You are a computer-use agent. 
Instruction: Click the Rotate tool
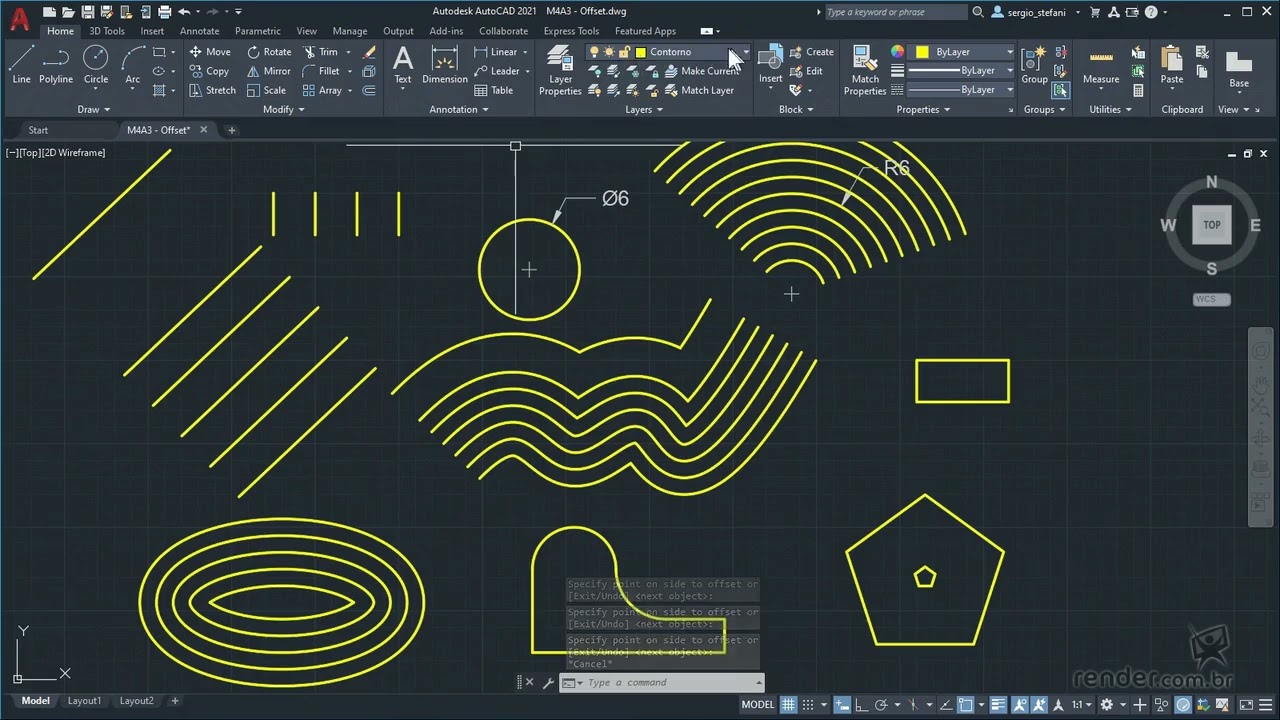[x=269, y=52]
